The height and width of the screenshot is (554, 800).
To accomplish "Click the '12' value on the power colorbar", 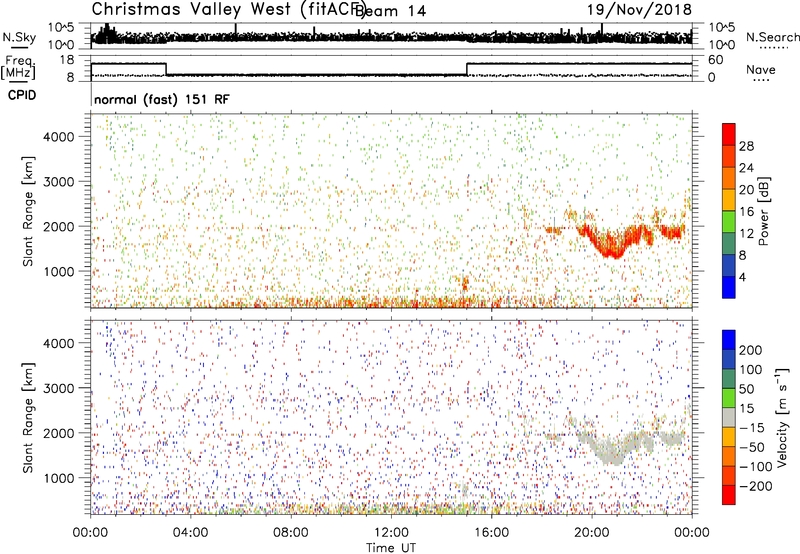I will click(746, 234).
